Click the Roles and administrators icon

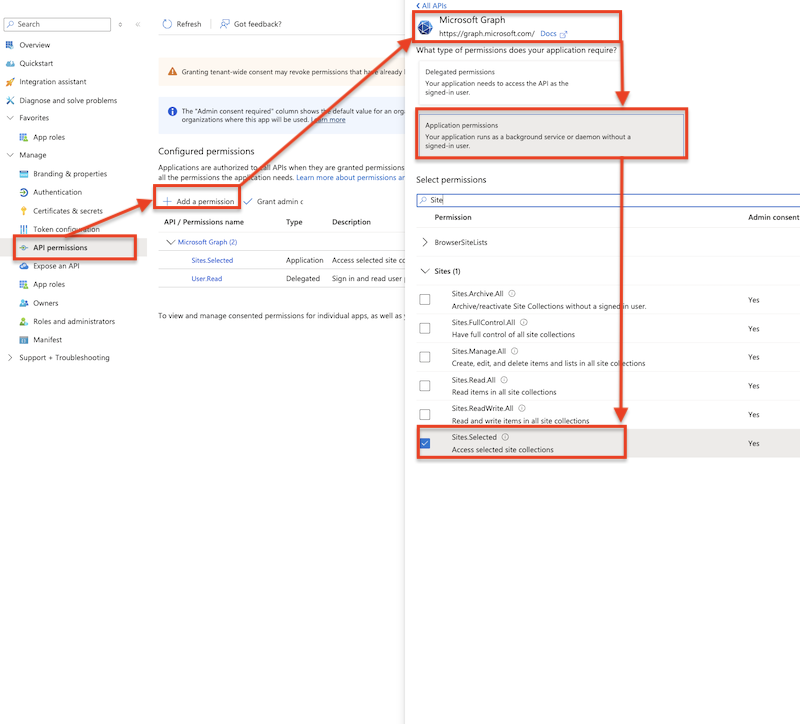click(23, 321)
